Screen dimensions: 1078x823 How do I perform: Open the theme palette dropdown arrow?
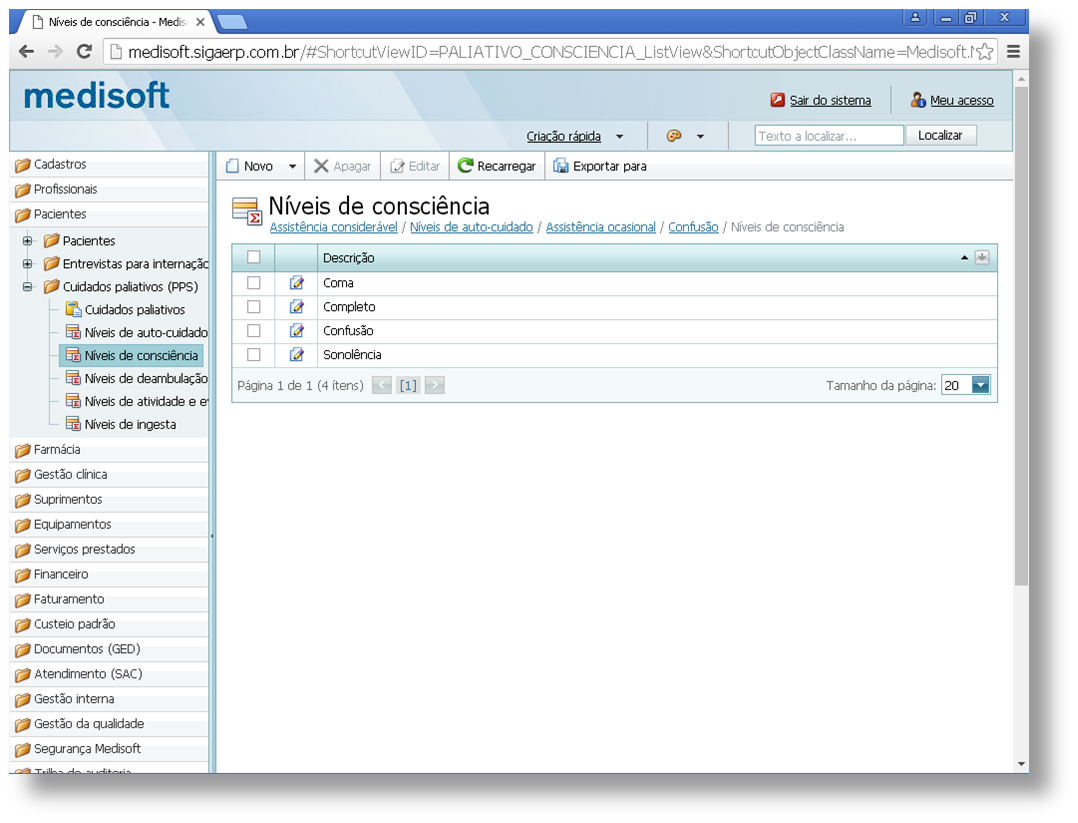point(700,136)
